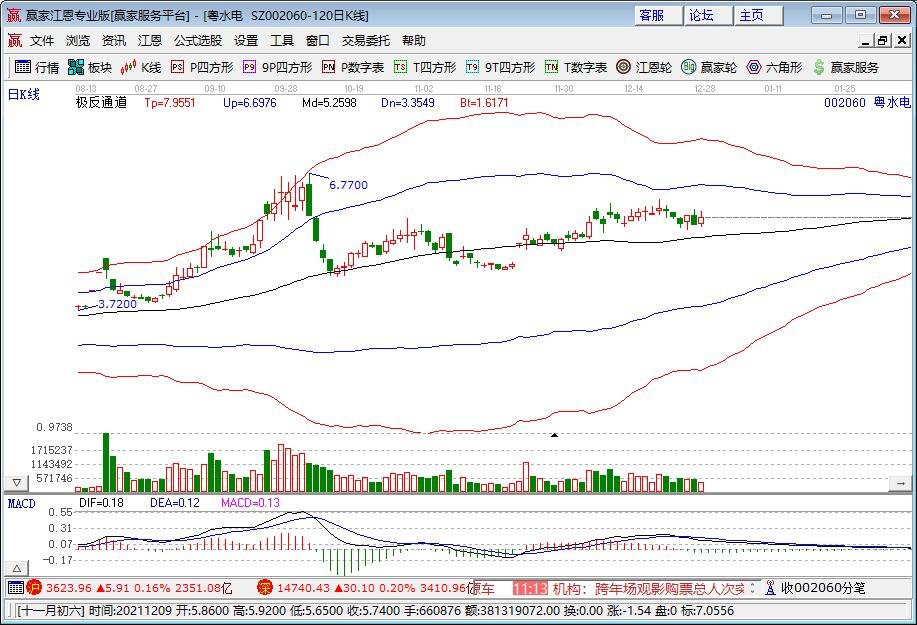The width and height of the screenshot is (917, 625).
Task: Click the 主页 homepage button
Action: (758, 15)
